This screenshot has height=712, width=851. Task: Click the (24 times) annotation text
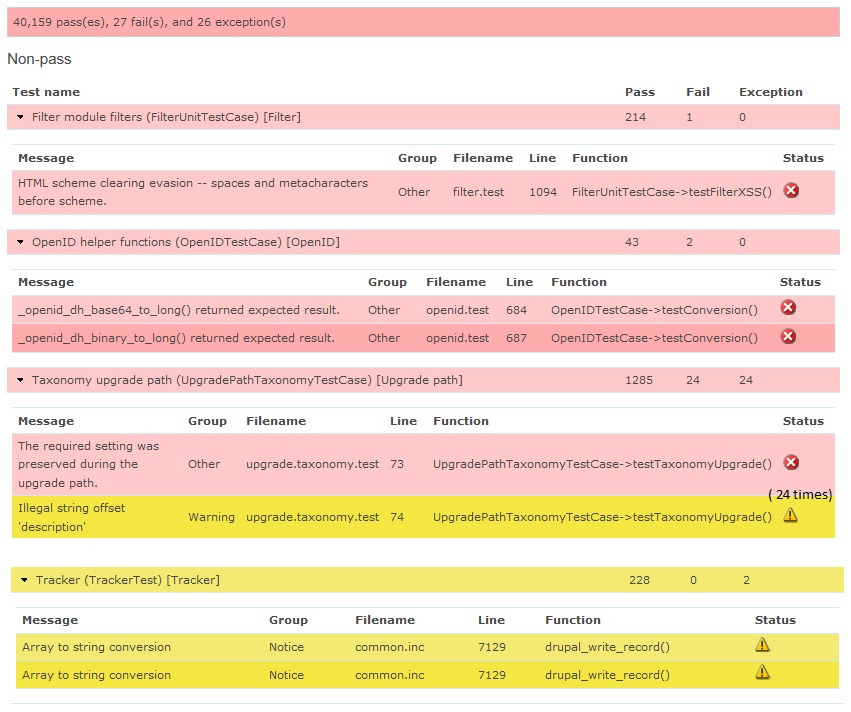point(800,494)
